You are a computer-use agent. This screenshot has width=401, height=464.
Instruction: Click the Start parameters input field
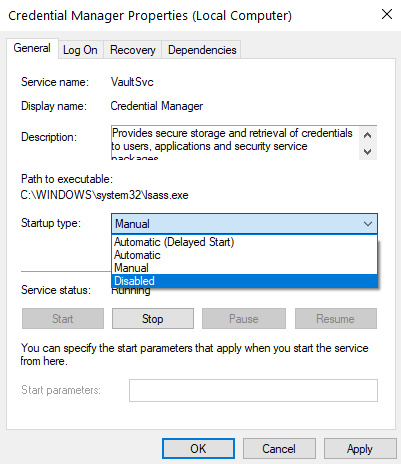click(253, 390)
